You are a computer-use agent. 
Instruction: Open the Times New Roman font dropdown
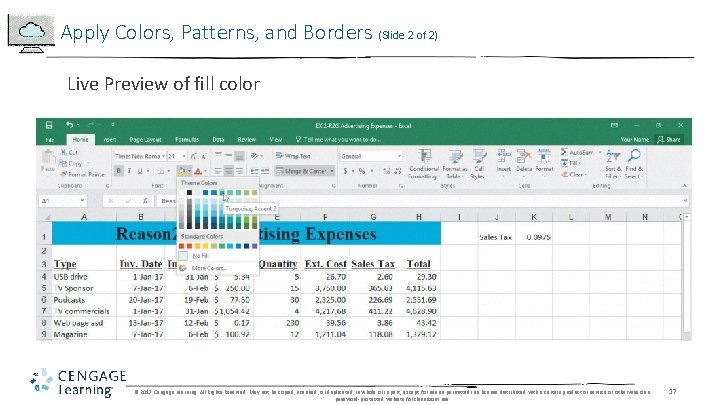tap(163, 156)
